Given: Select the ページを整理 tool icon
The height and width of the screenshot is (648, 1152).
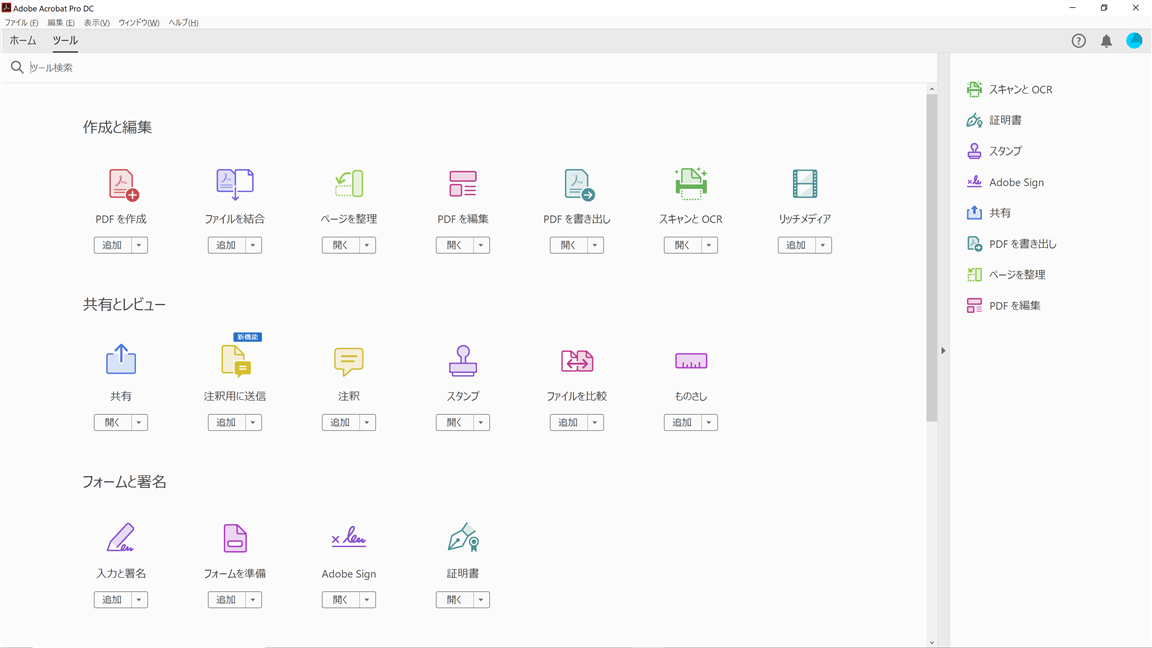Looking at the screenshot, I should pos(348,184).
